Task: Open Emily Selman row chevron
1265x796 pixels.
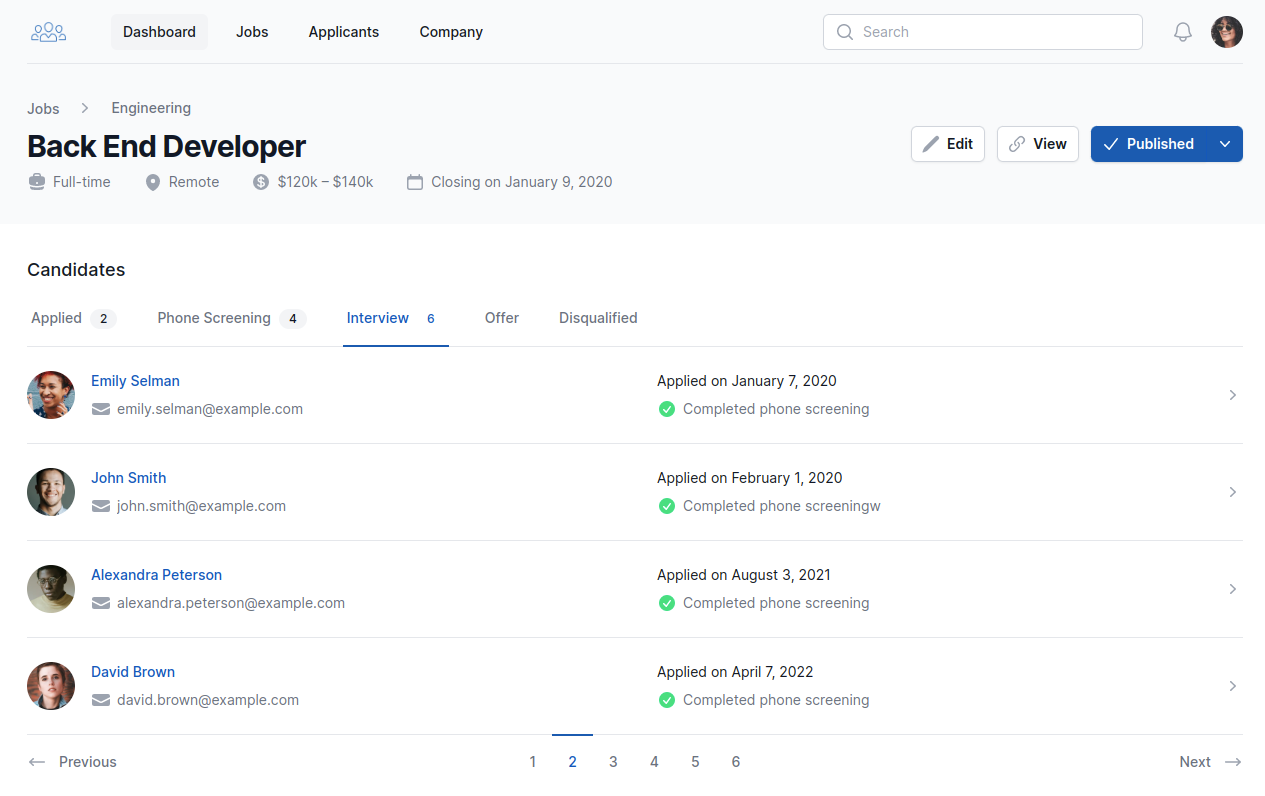Action: click(x=1232, y=395)
